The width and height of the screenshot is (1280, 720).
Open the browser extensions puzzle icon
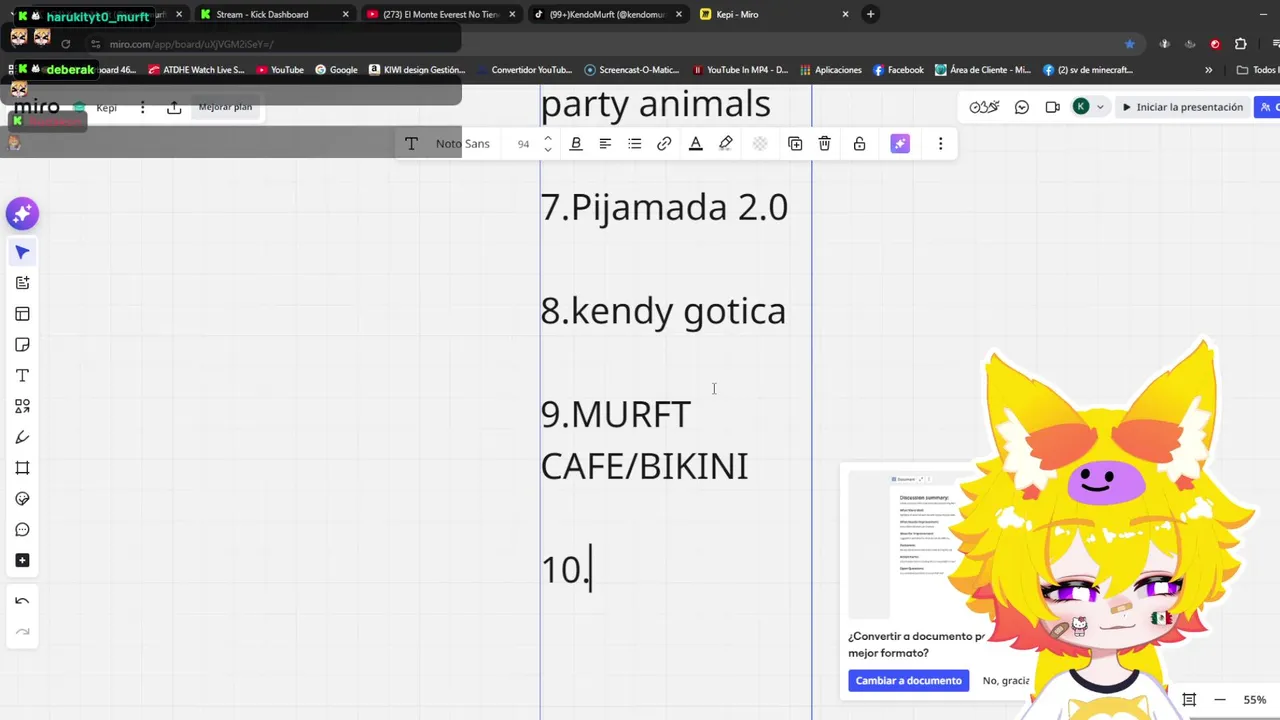coord(1241,44)
